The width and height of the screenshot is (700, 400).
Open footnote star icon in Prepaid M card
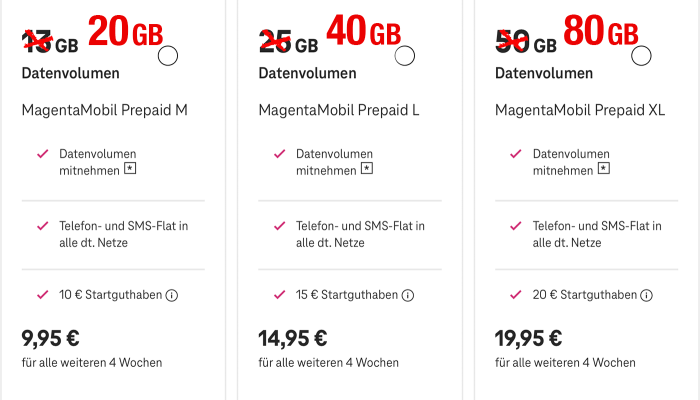coord(130,171)
